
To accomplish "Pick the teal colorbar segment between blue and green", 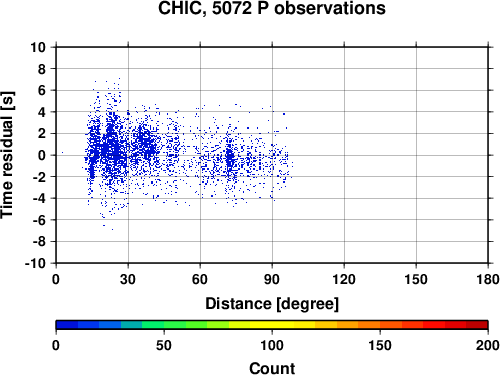I will 131,325.
